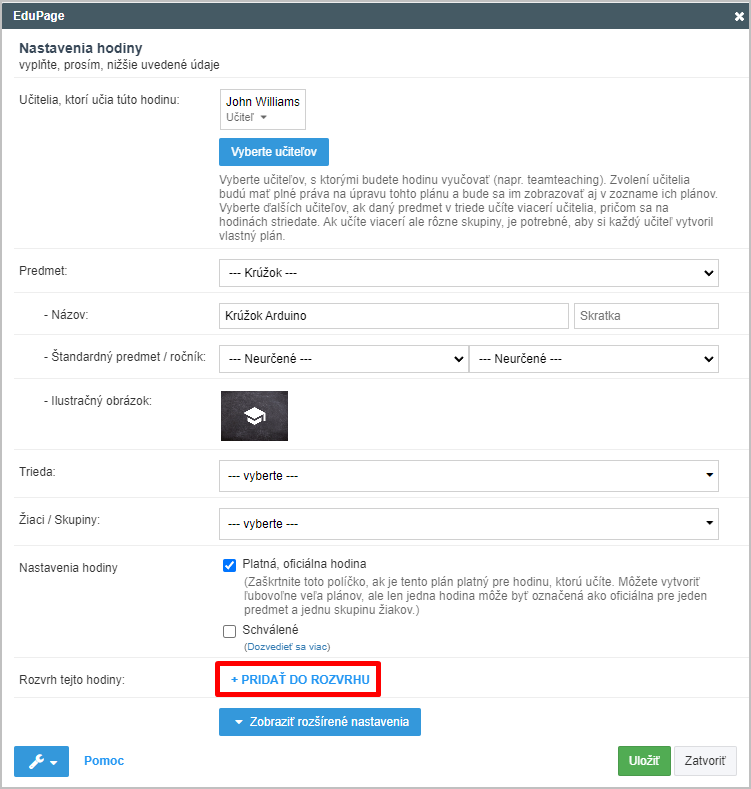
Task: Open the Dozvedieť sa viac link
Action: pos(287,647)
